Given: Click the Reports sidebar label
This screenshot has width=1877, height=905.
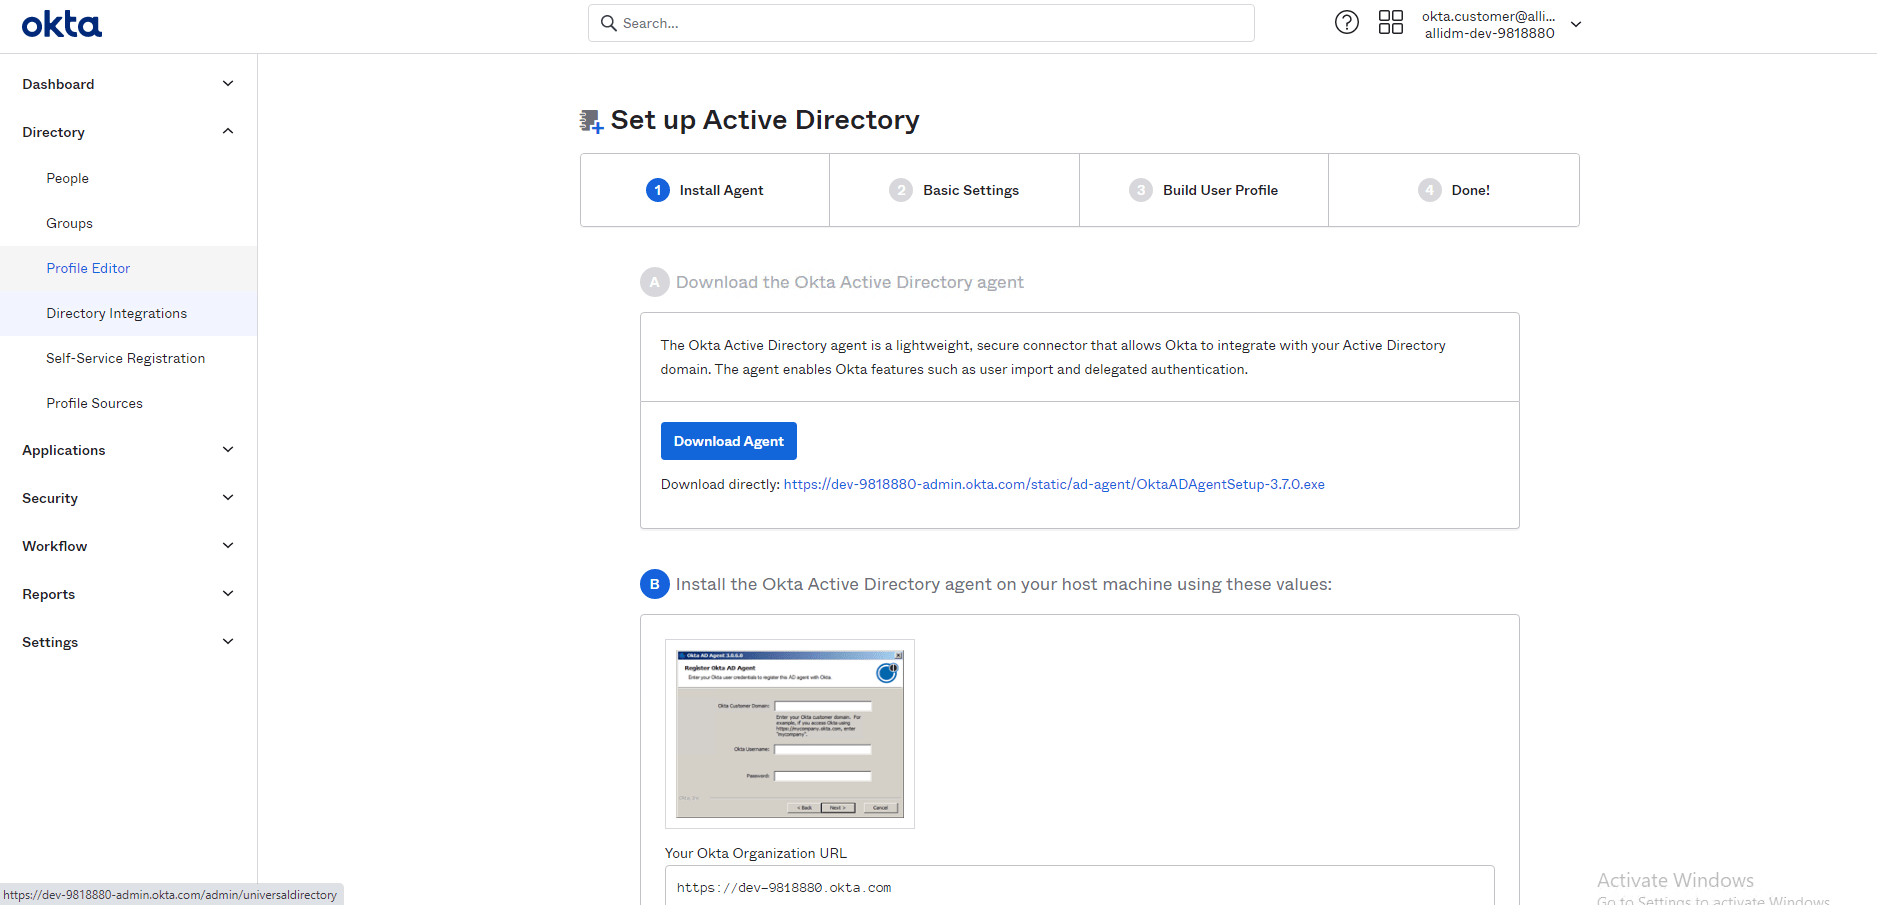Looking at the screenshot, I should (49, 594).
